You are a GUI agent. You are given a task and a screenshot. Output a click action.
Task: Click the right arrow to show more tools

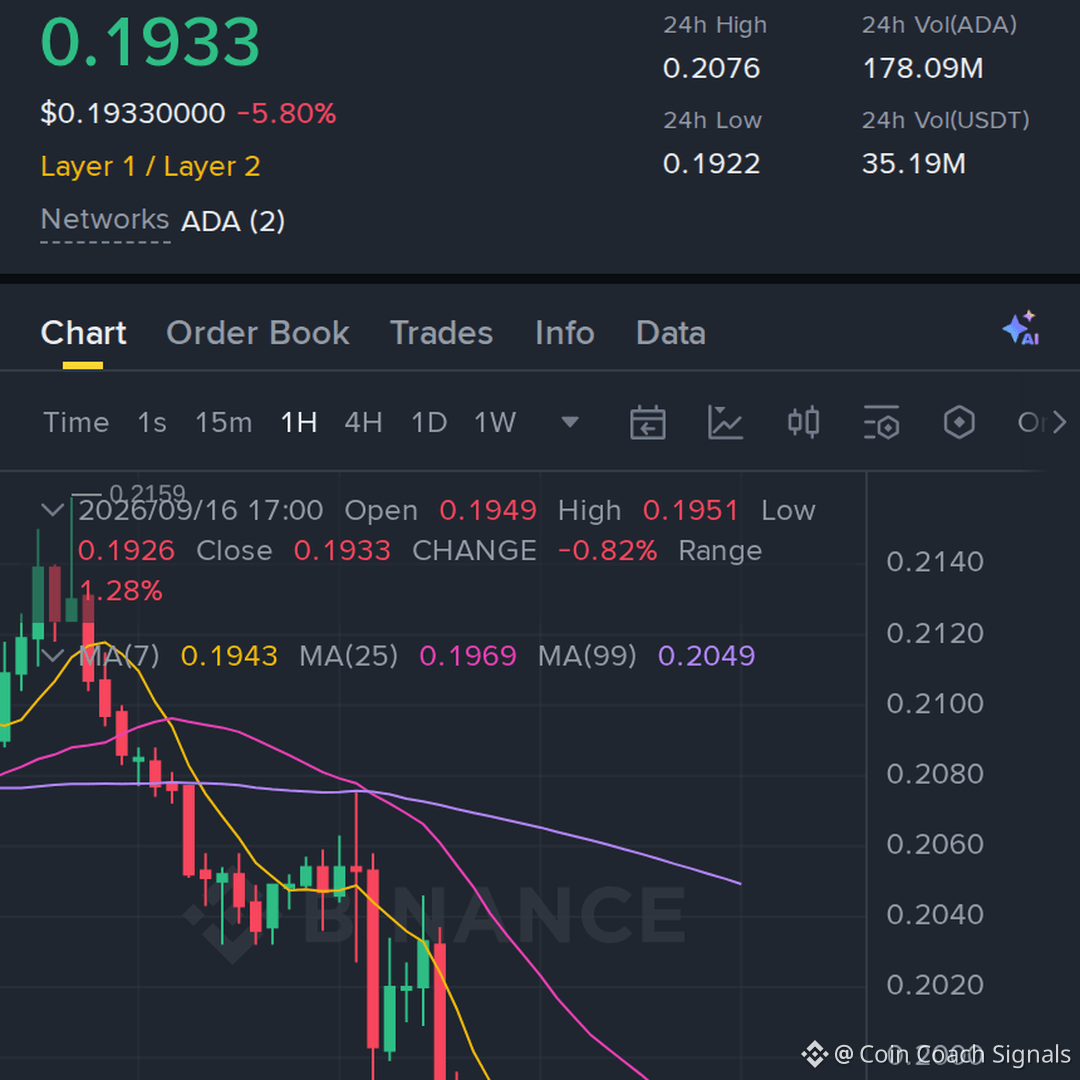pos(1059,422)
